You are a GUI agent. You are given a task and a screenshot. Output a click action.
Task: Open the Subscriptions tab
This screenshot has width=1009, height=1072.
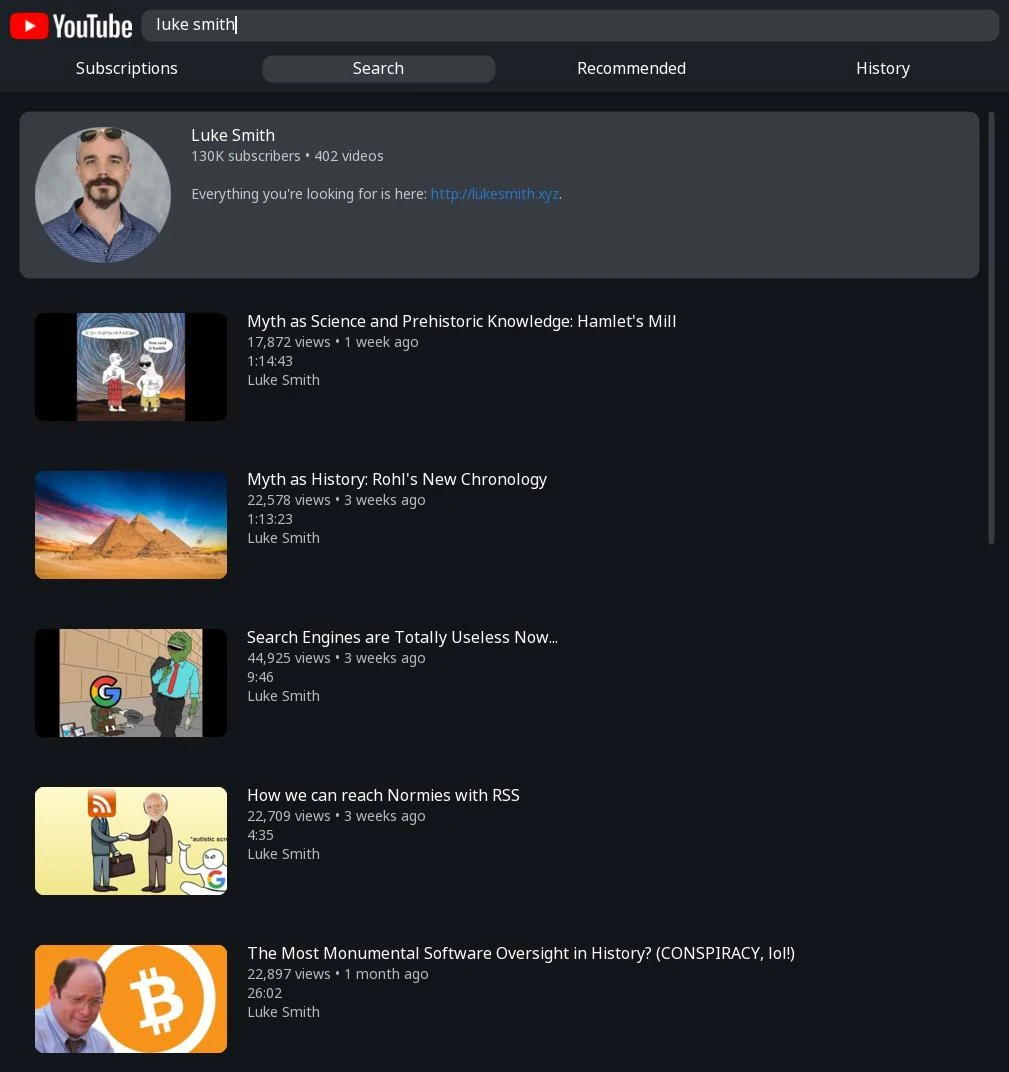click(126, 68)
